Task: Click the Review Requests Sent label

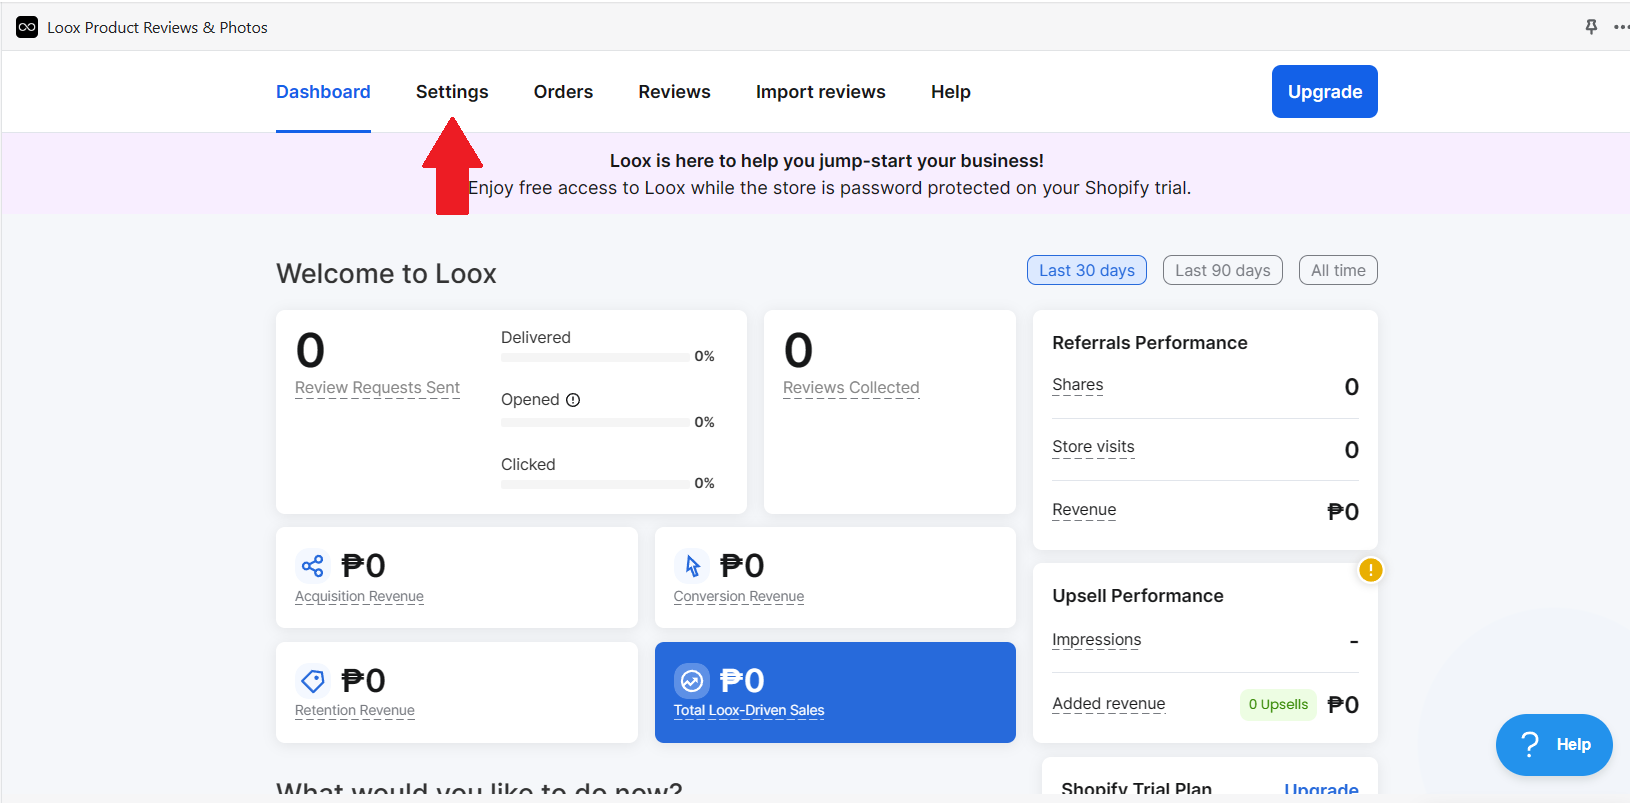Action: tap(377, 388)
